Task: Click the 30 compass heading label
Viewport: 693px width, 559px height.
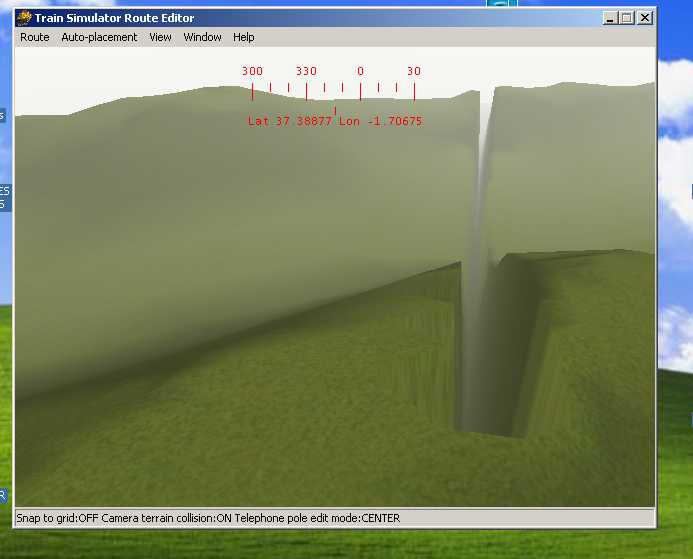Action: point(414,71)
